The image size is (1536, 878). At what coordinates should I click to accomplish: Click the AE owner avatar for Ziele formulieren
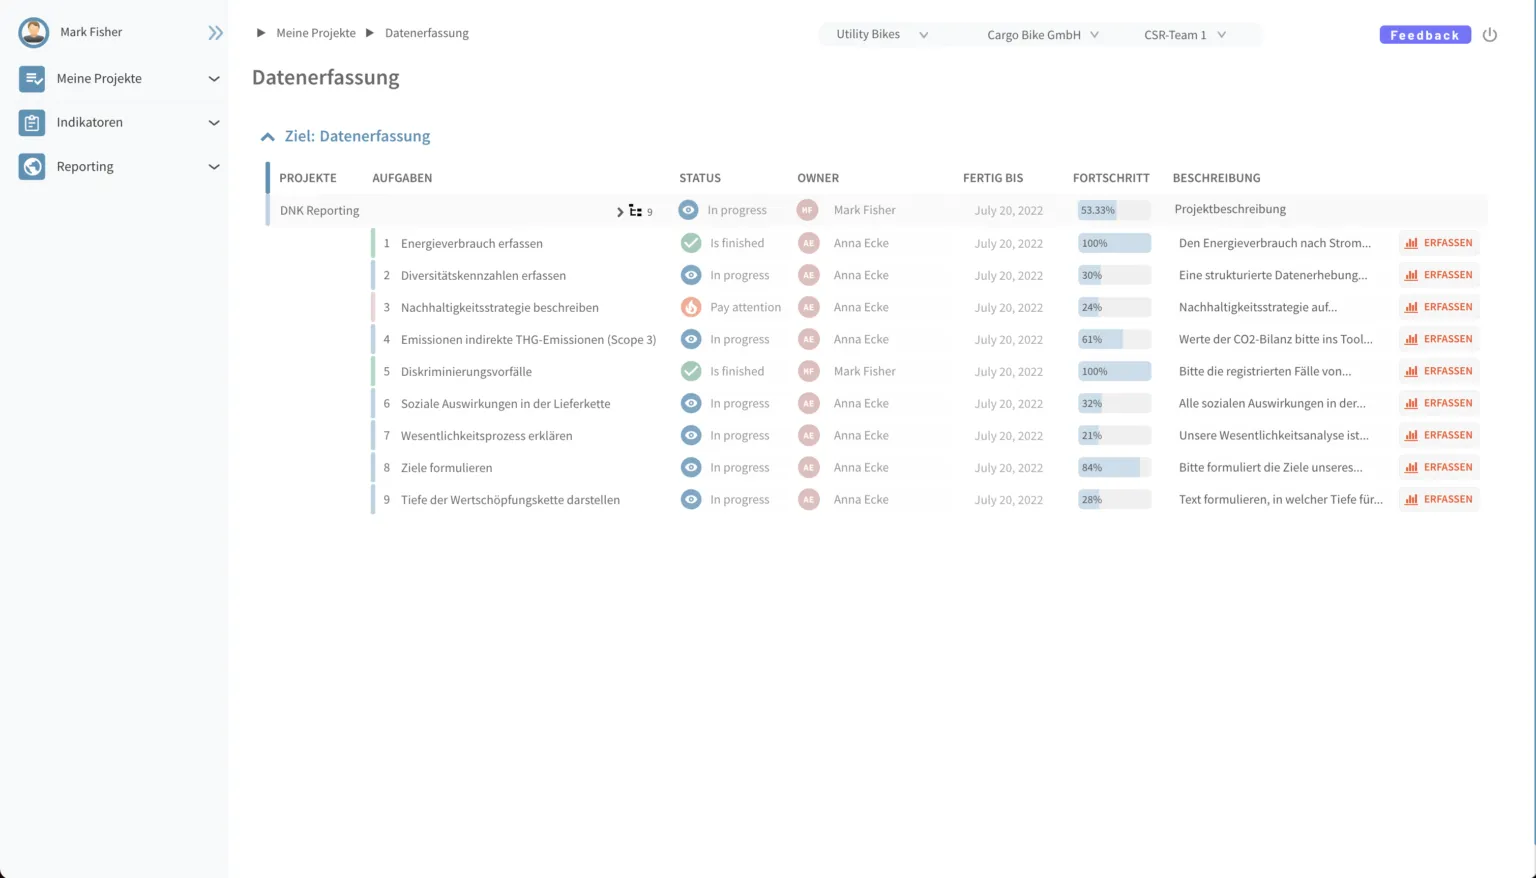(x=809, y=467)
